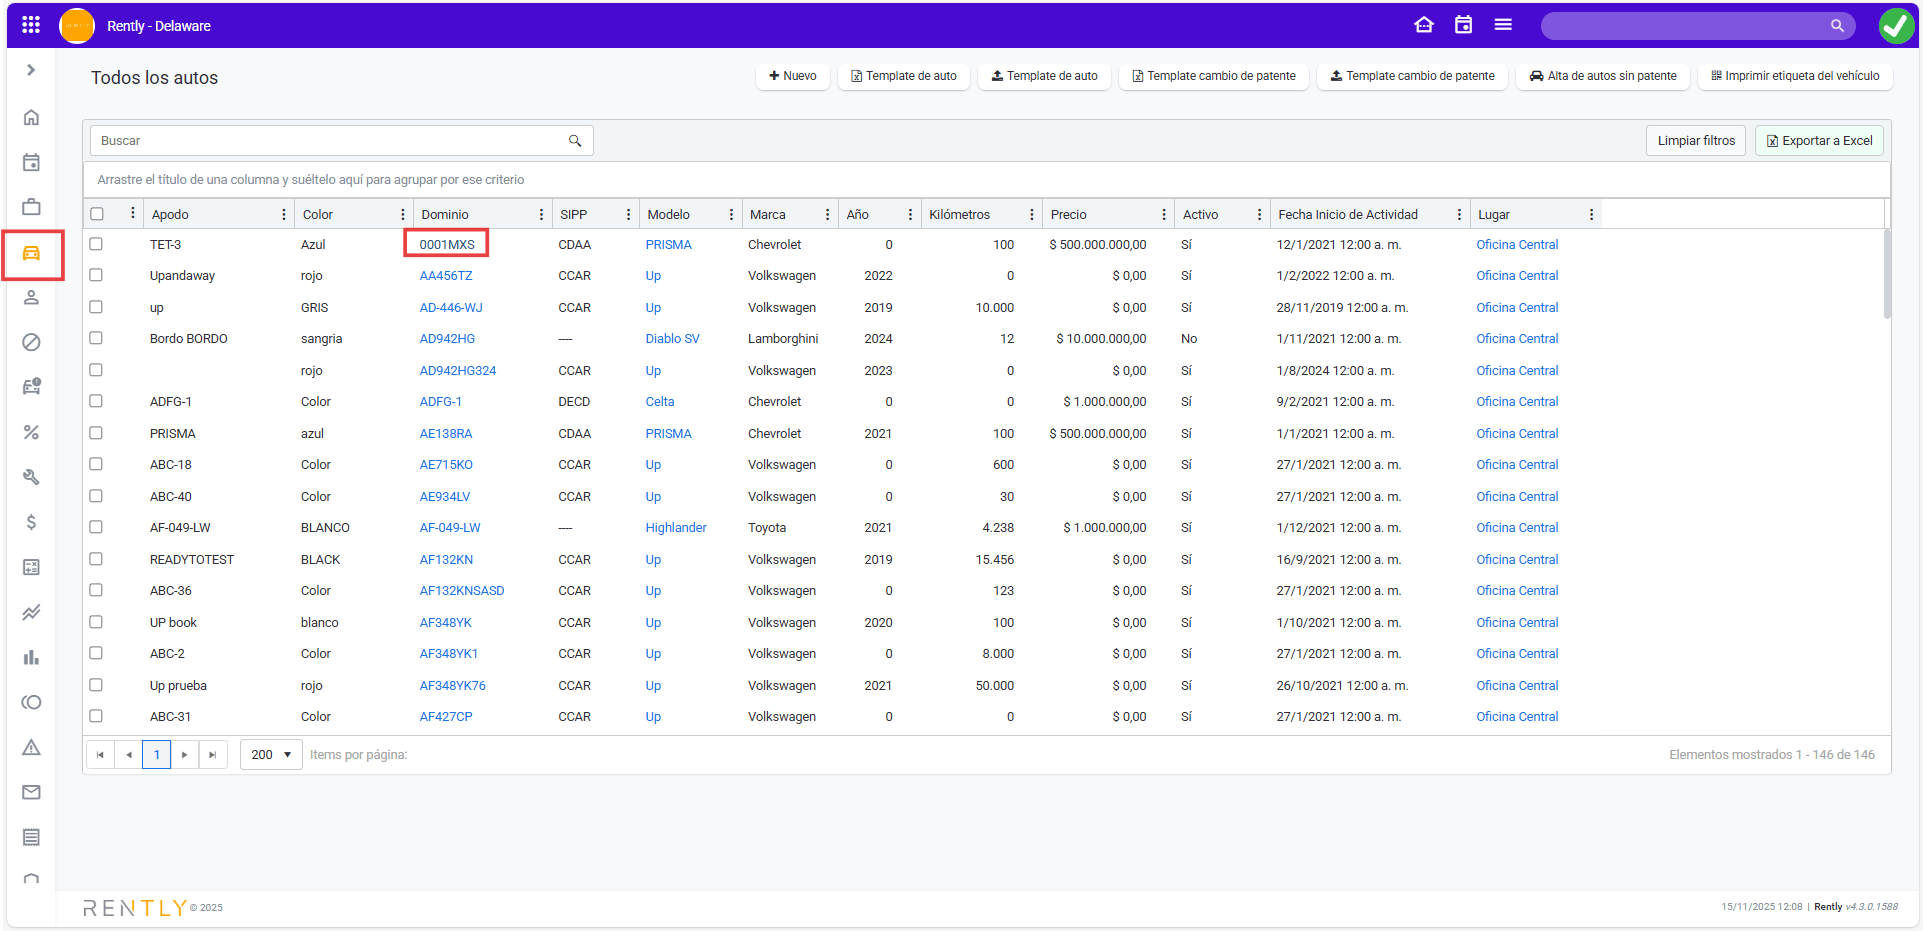Select the checkbox for Upandaway row
This screenshot has width=1923, height=931.
[x=96, y=275]
